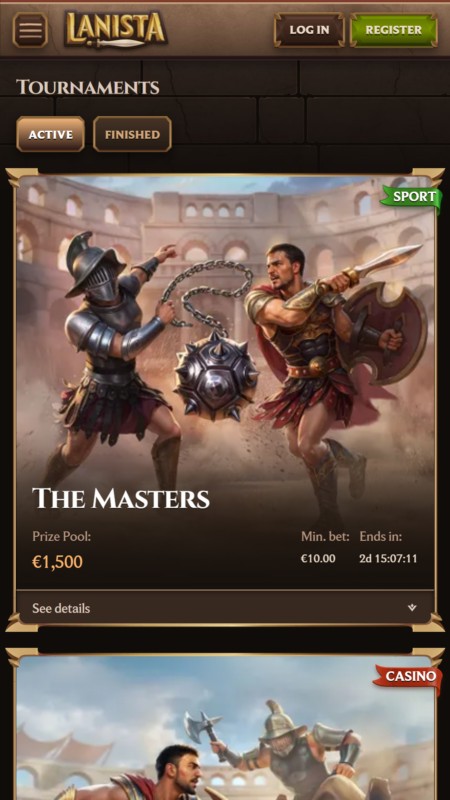Click the Log In button

point(309,30)
